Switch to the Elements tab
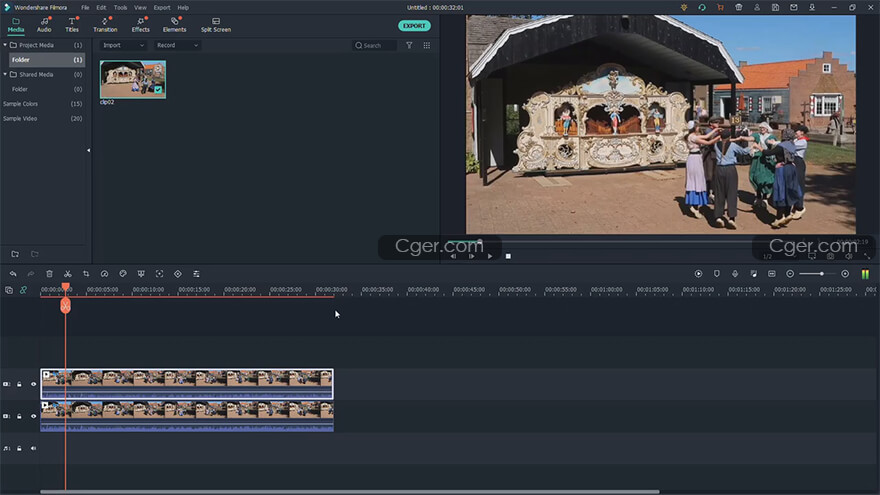This screenshot has width=880, height=495. point(174,25)
